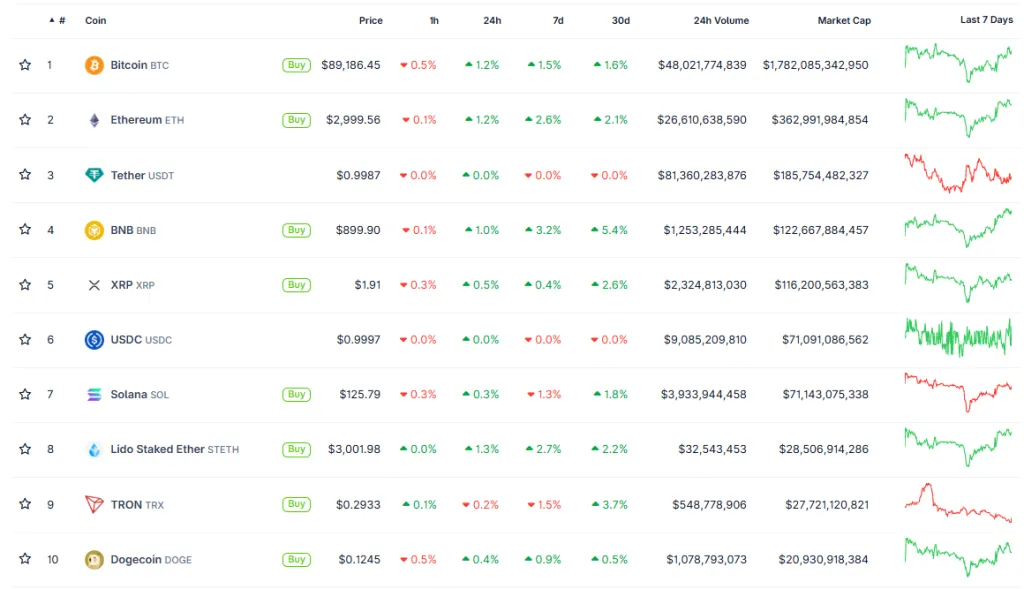The height and width of the screenshot is (589, 1024).
Task: Click the Bitcoin logo icon
Action: pos(94,65)
